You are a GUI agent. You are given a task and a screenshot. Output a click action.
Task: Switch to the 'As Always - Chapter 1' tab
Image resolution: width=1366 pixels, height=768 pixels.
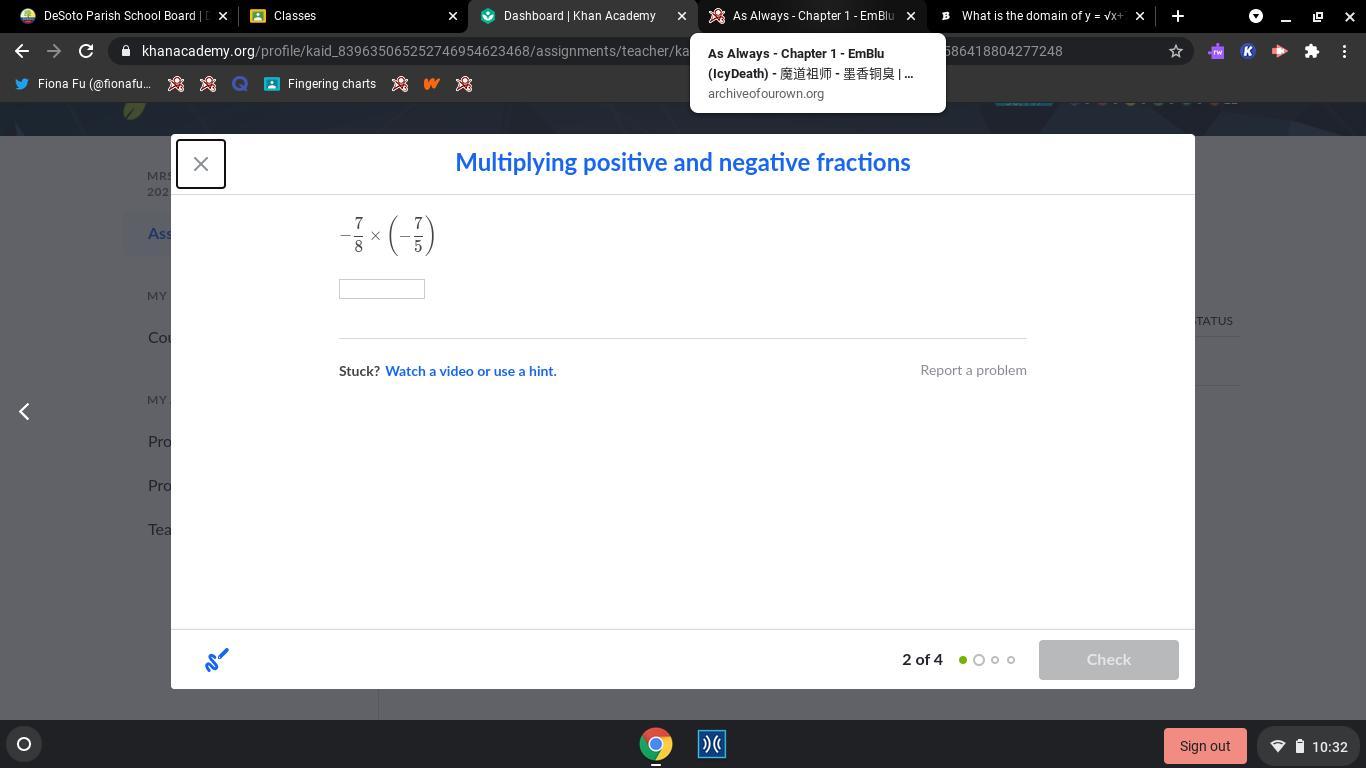point(811,16)
